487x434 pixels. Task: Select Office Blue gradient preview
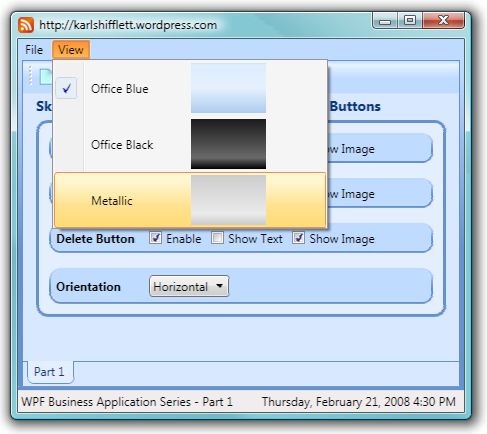(x=228, y=88)
